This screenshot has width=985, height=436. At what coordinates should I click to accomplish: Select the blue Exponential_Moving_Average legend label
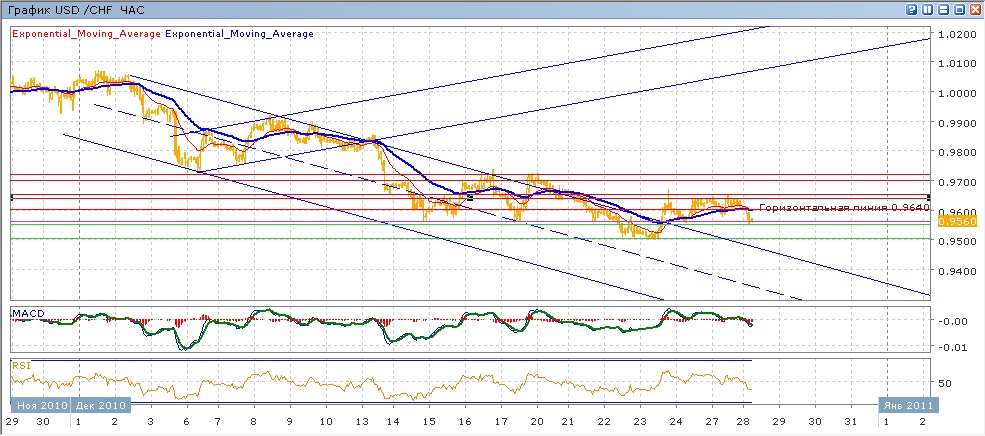(239, 34)
